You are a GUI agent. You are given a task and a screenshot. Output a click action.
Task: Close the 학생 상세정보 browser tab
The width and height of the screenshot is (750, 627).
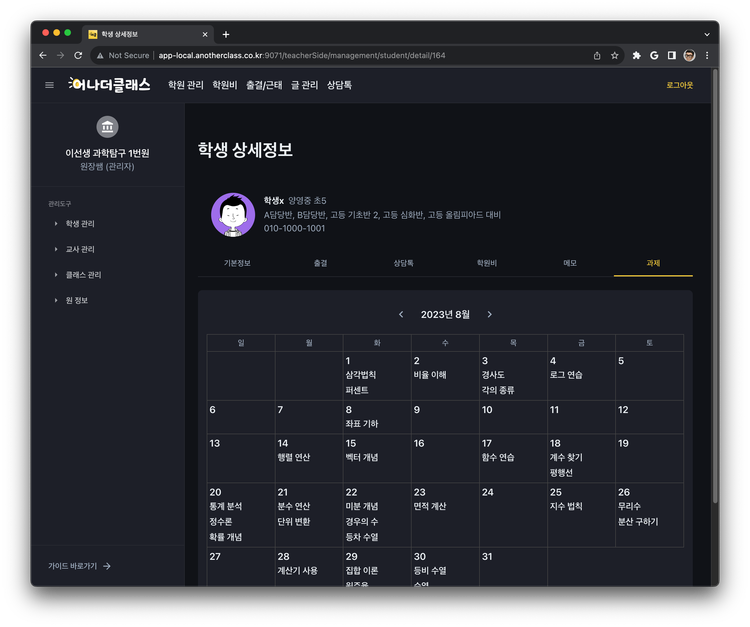click(x=205, y=34)
